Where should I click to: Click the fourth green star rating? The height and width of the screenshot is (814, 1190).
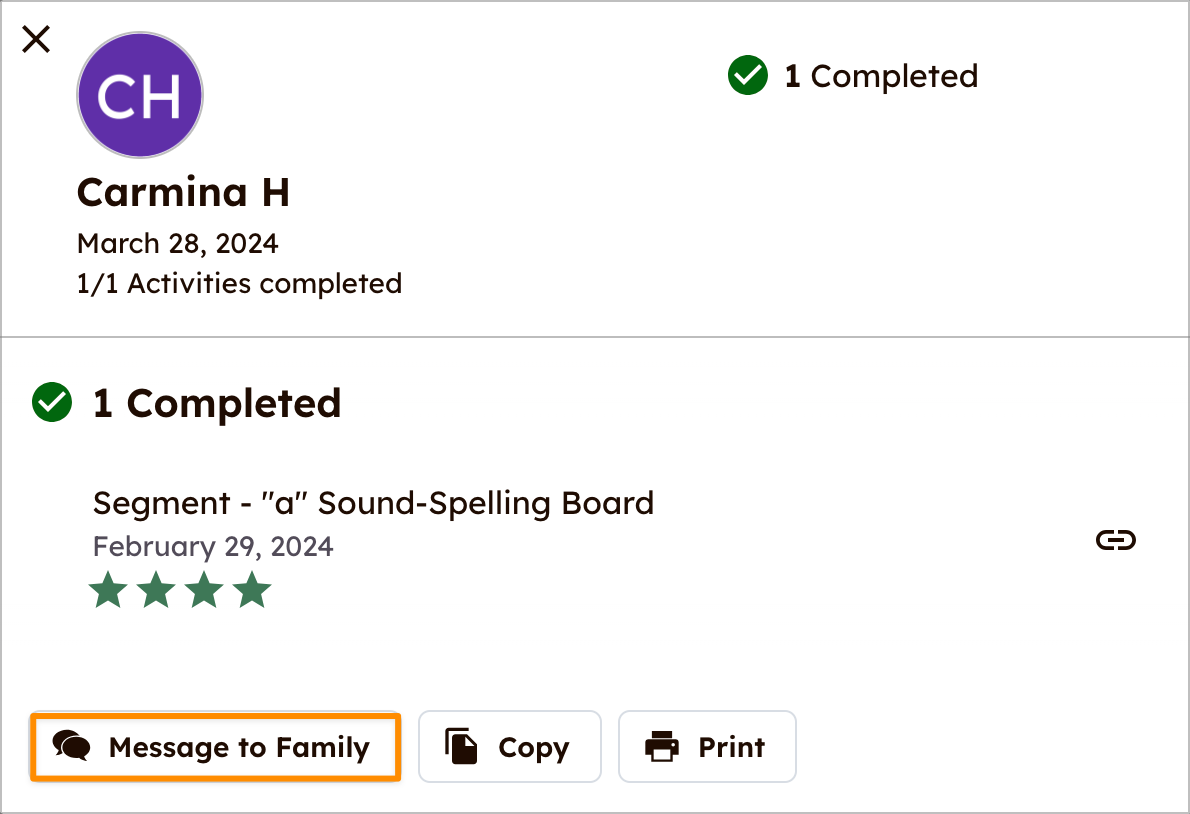click(252, 590)
